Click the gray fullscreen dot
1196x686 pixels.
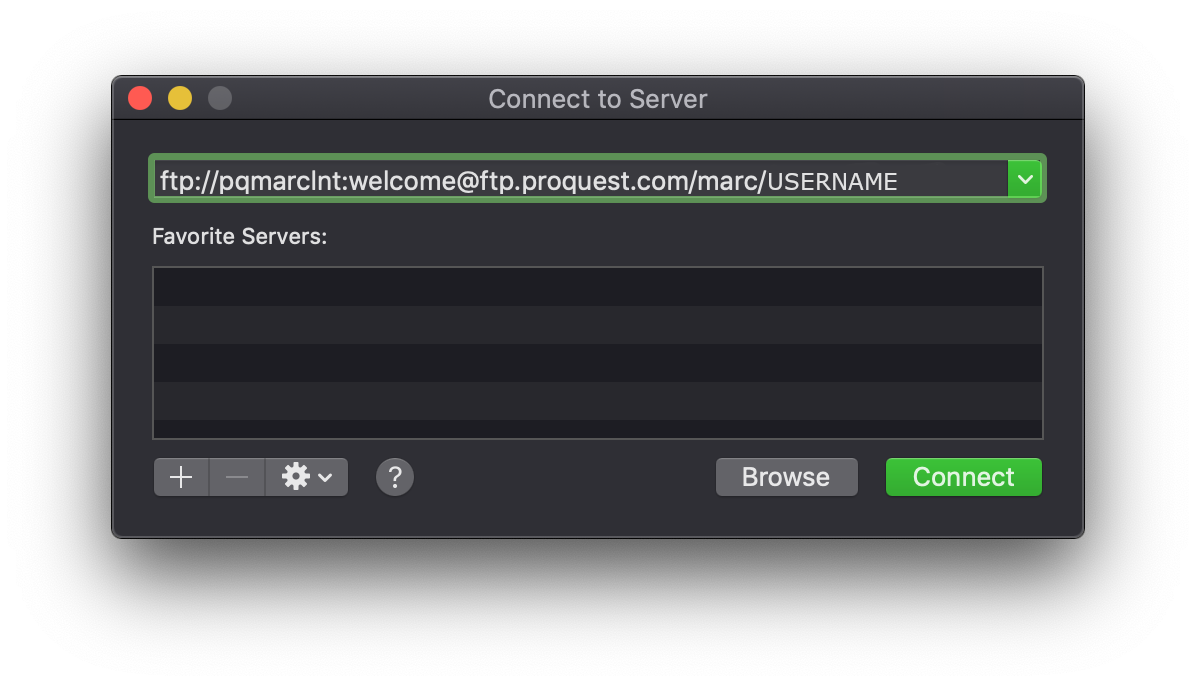[219, 98]
